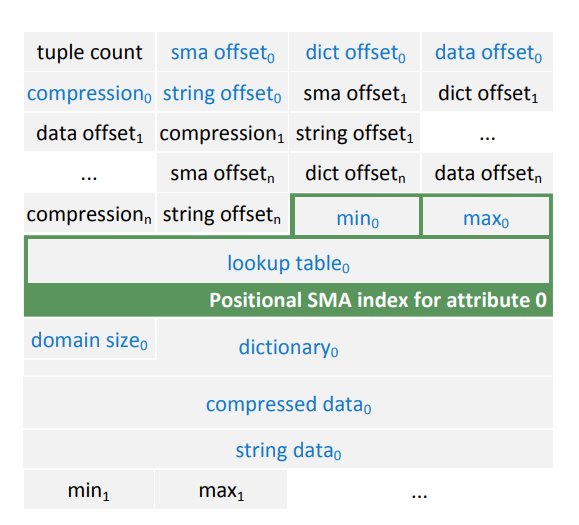Select the sma offset n cell
The image size is (579, 525).
222,172
